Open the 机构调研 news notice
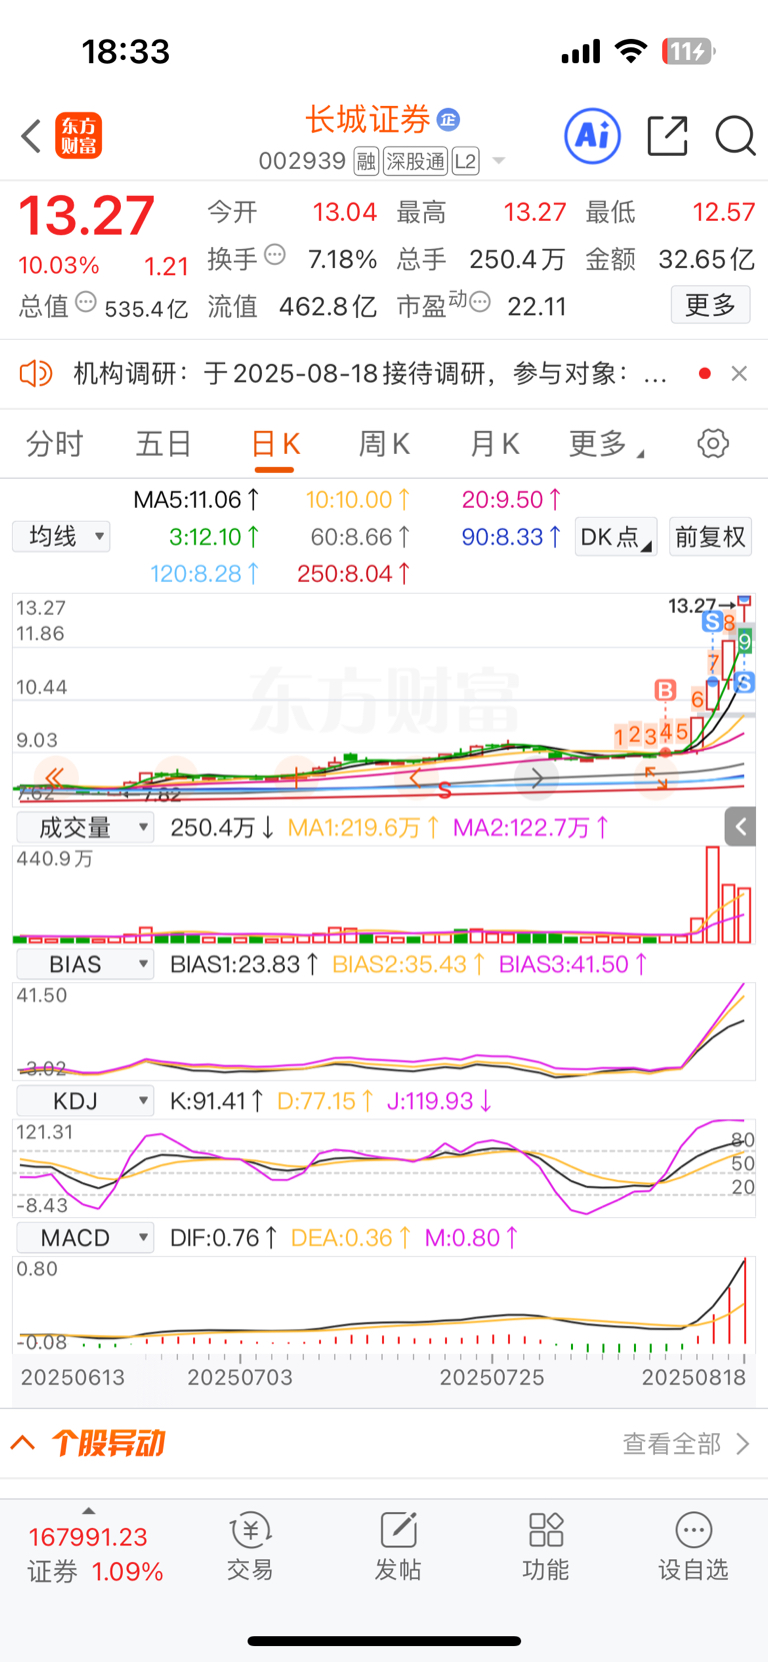Image resolution: width=768 pixels, height=1663 pixels. coord(370,373)
